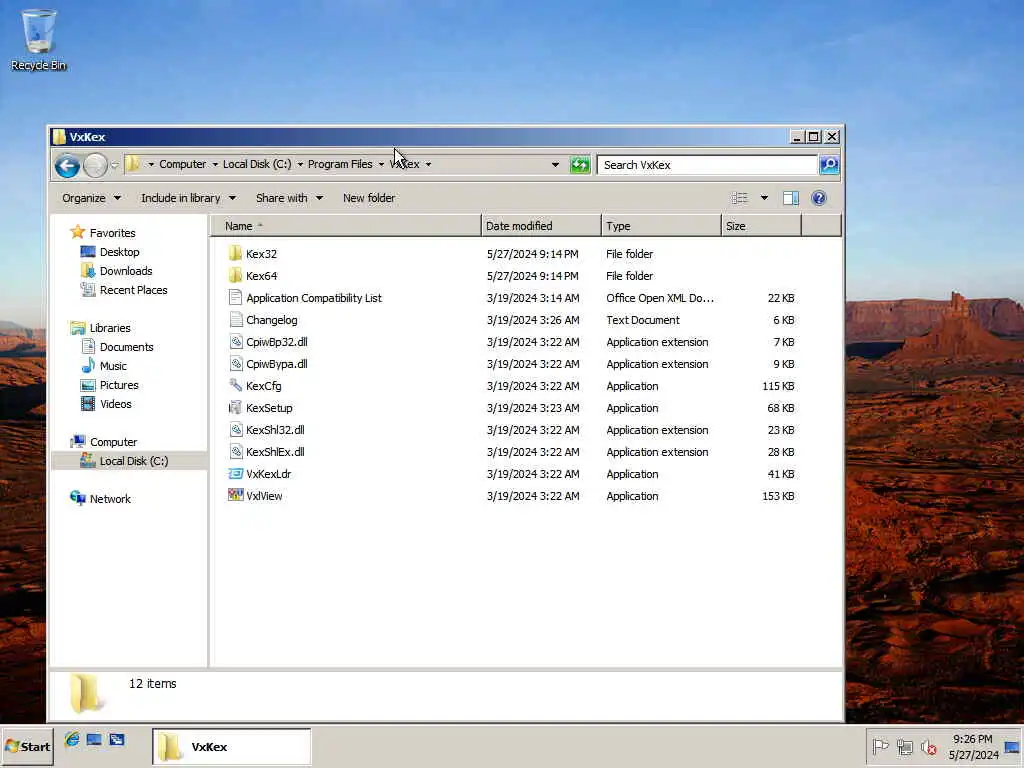Screen dimensions: 1024x768
Task: Click the Program Files breadcrumb segment
Action: click(x=340, y=164)
